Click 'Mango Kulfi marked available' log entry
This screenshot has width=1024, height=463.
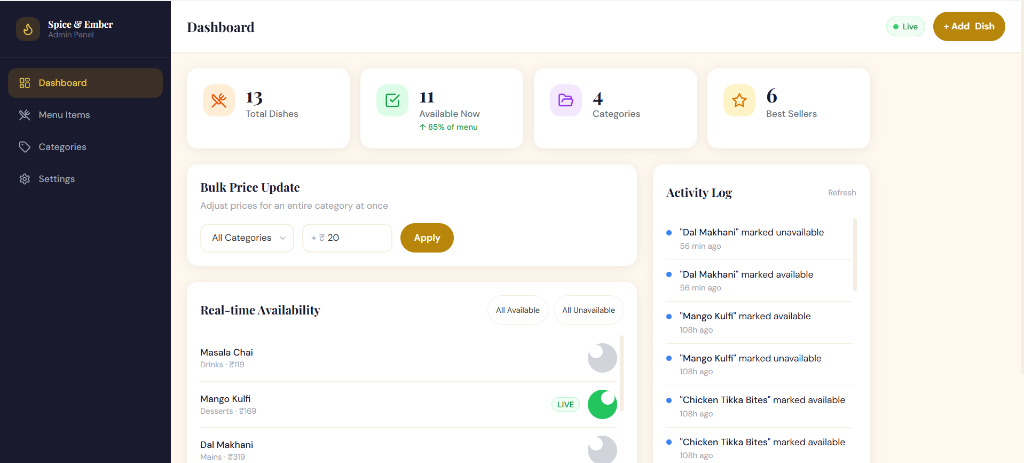[x=760, y=322]
